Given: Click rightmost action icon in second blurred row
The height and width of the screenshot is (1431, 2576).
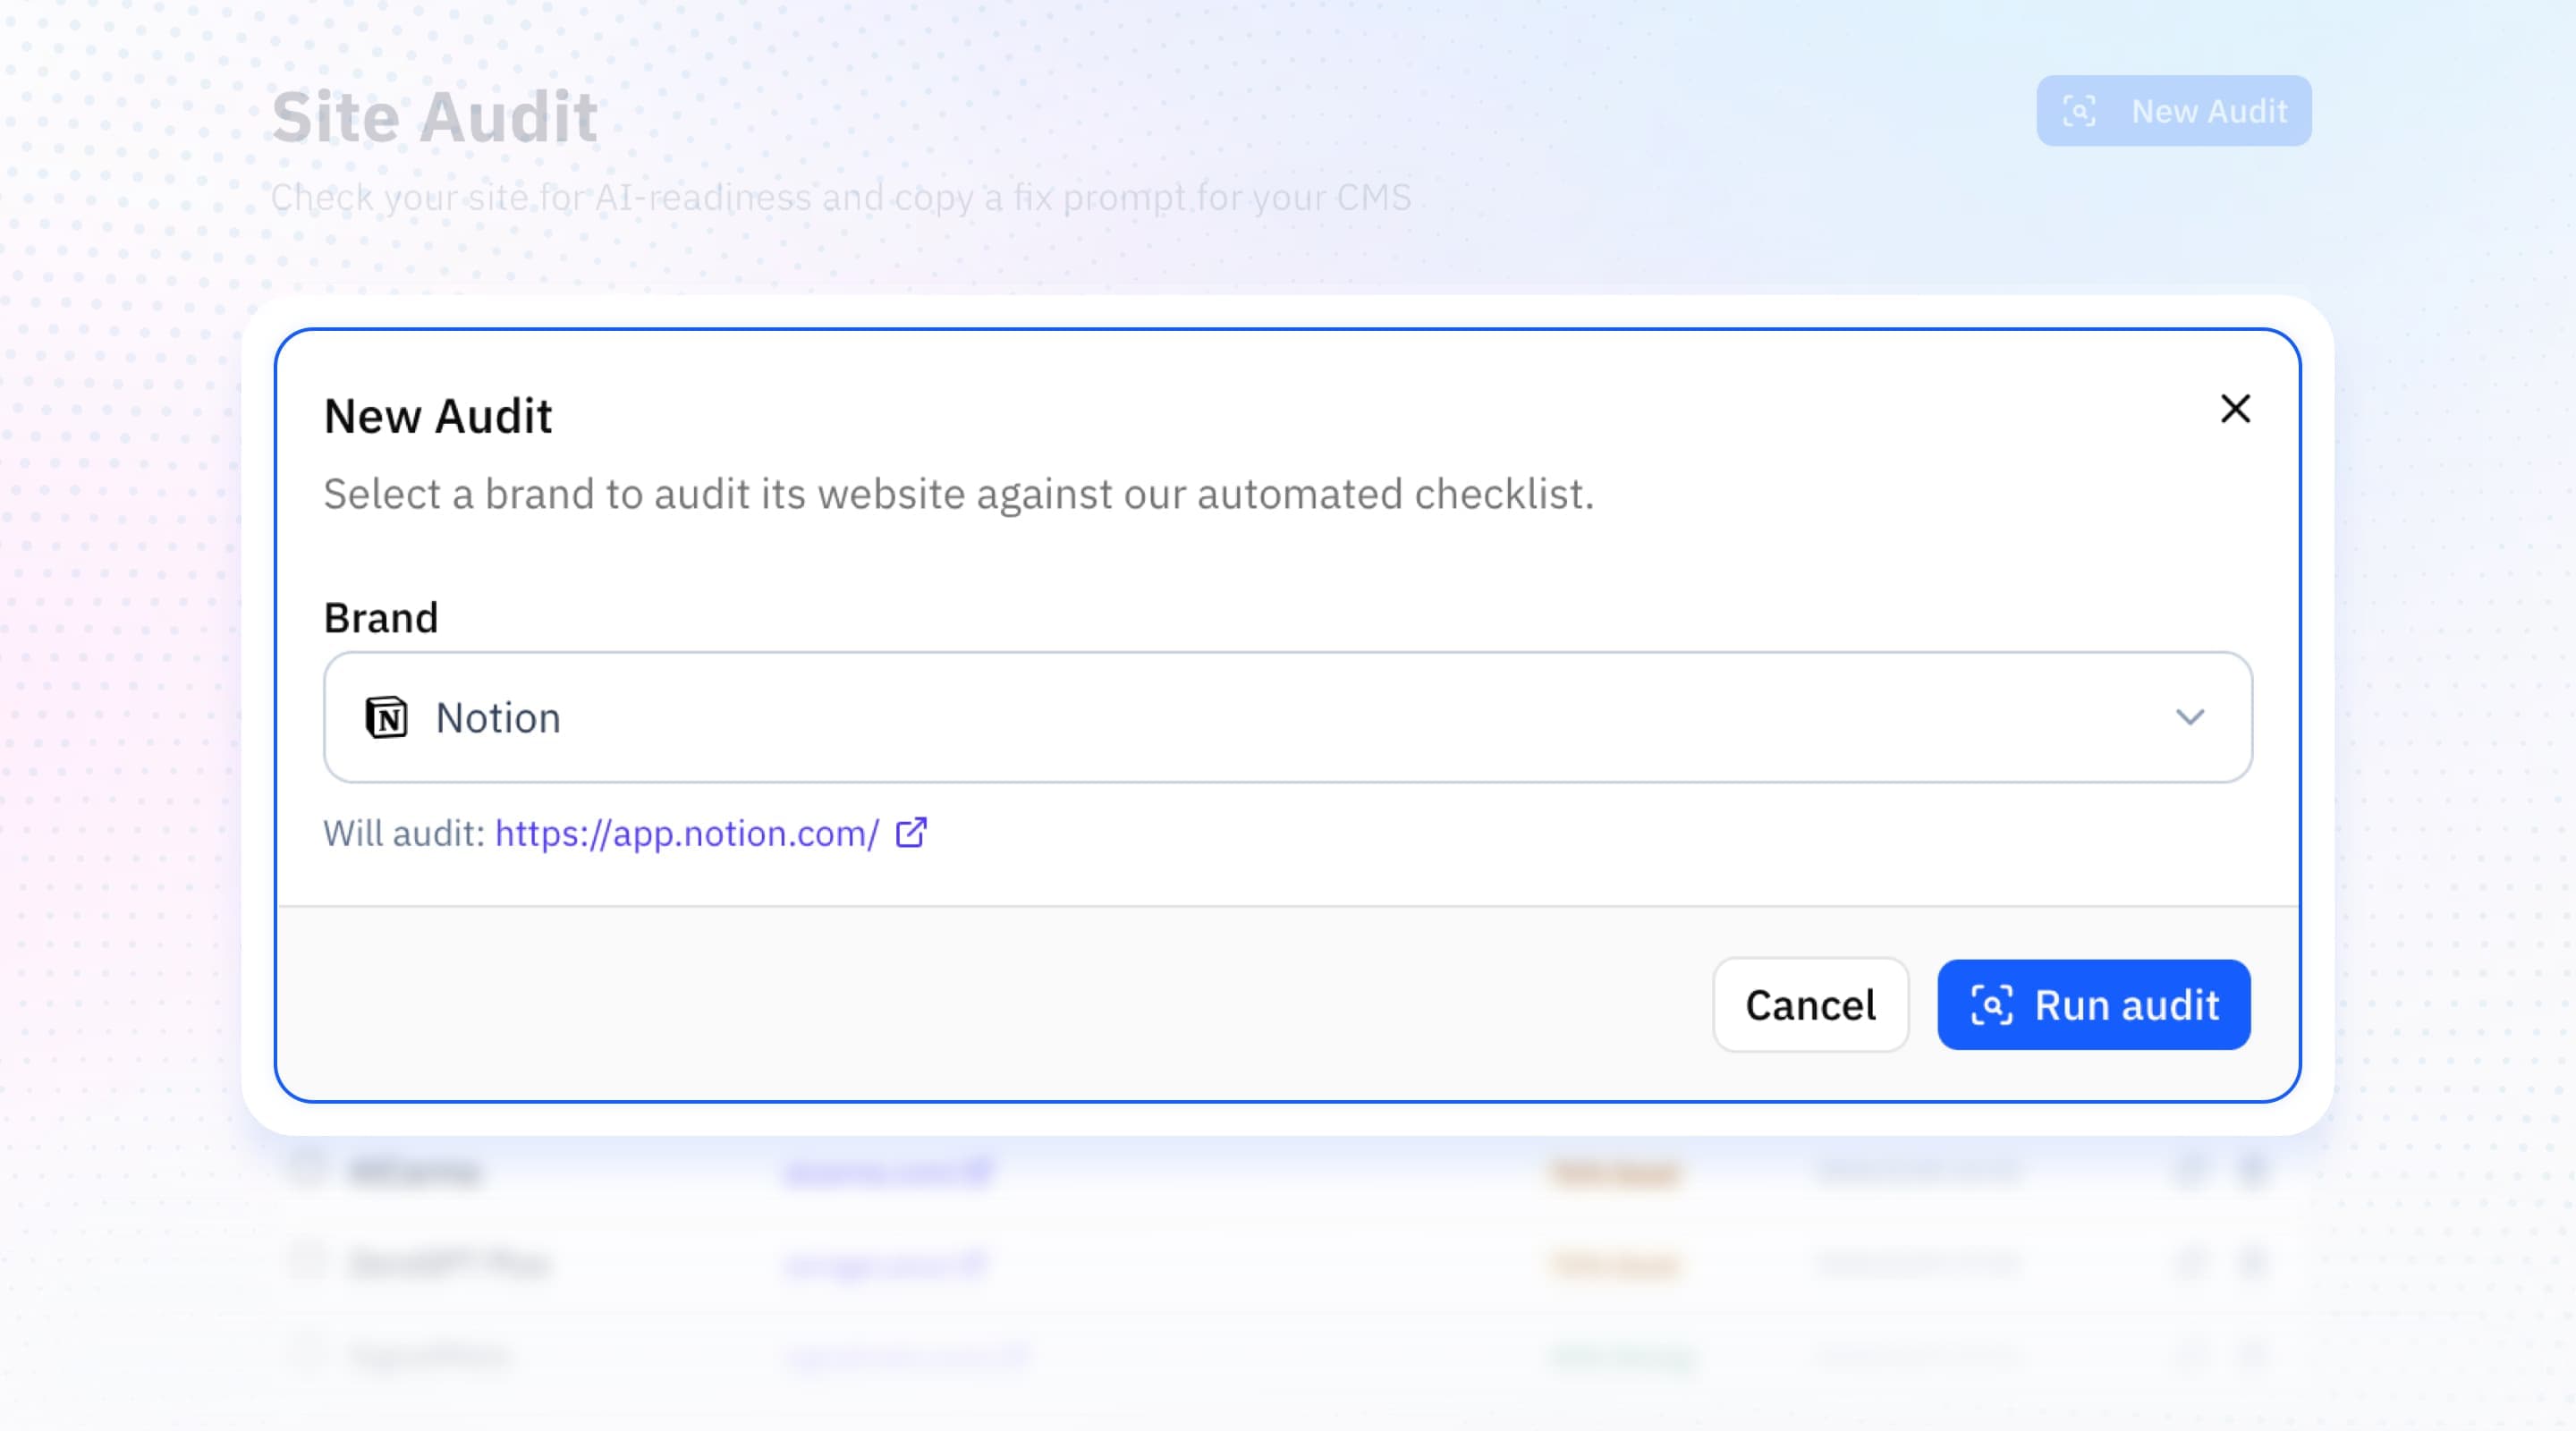Looking at the screenshot, I should [2252, 1262].
